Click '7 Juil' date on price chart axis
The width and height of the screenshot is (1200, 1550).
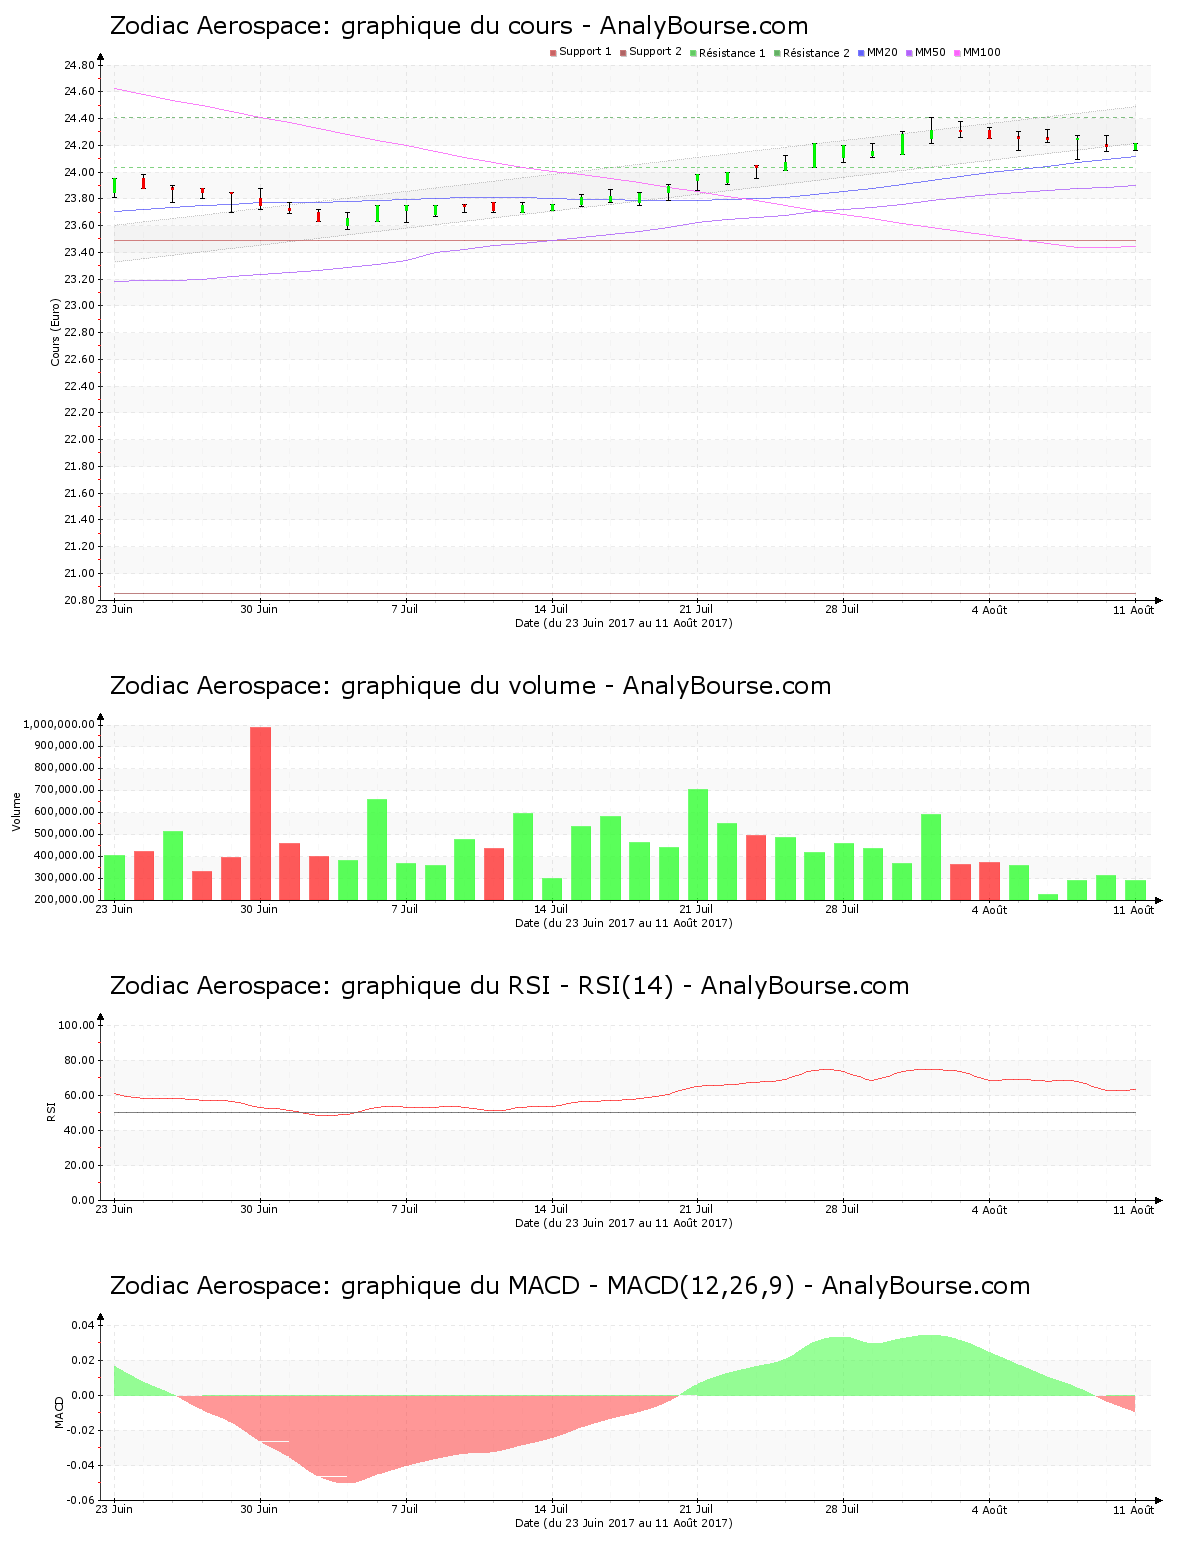[405, 609]
